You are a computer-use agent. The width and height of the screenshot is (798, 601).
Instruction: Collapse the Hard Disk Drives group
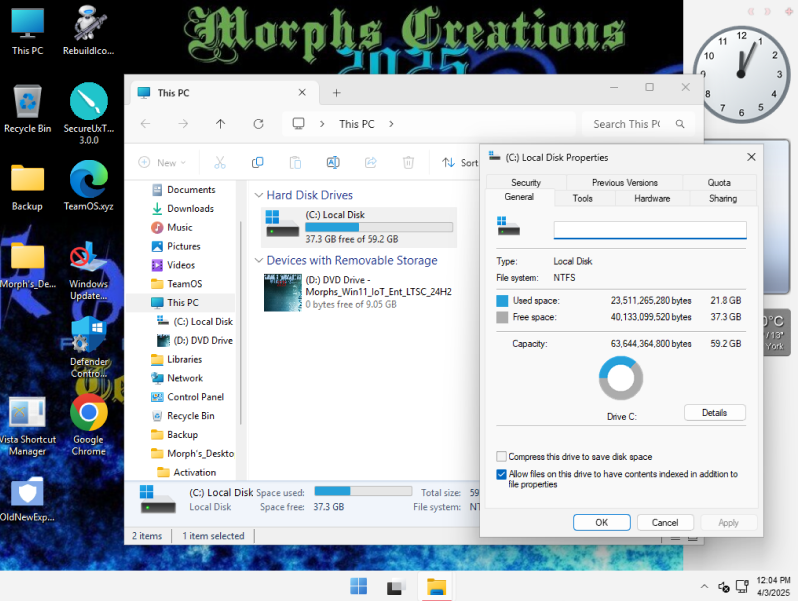point(259,195)
